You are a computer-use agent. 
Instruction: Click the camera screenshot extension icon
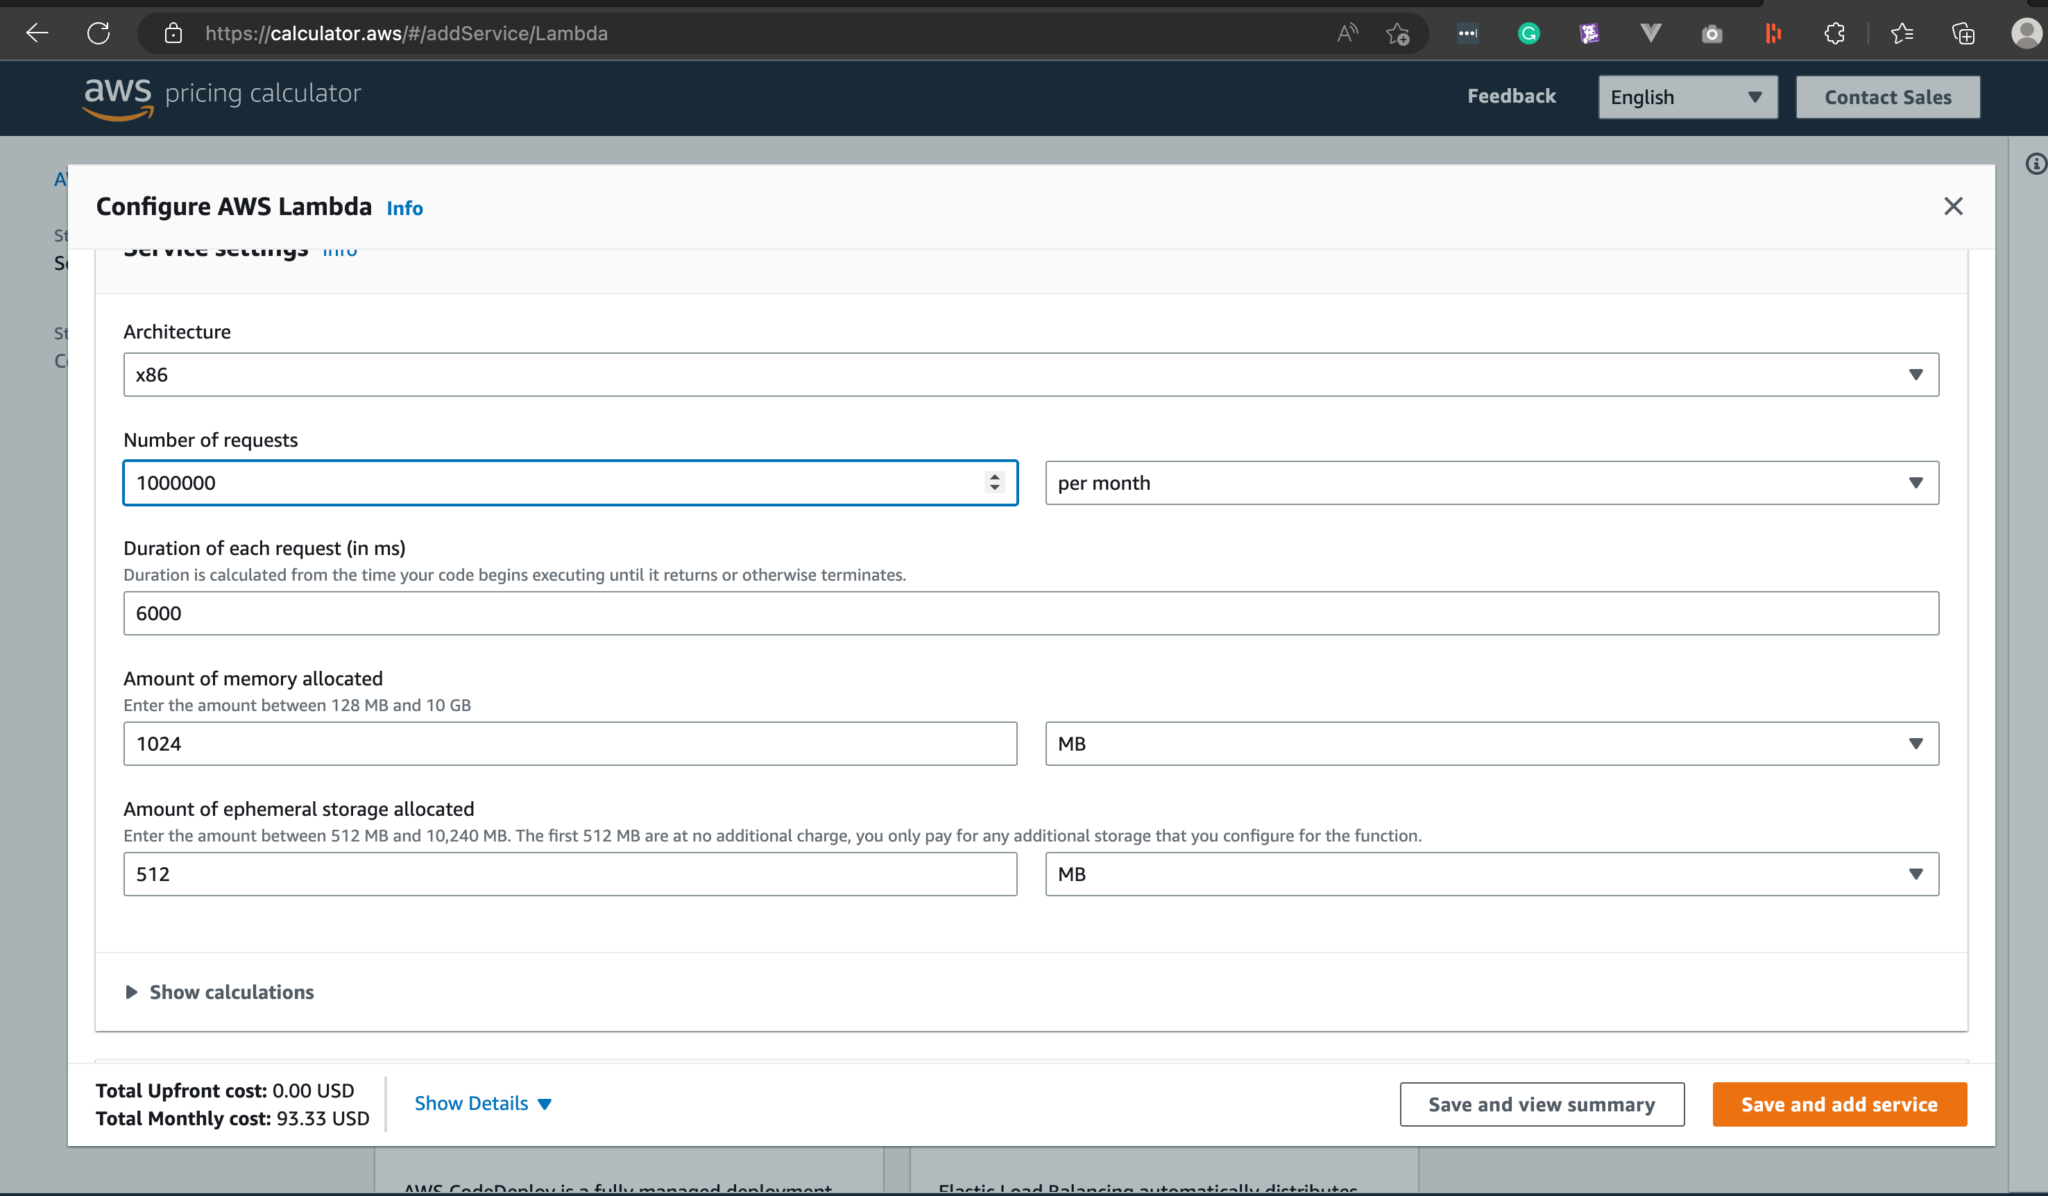1712,34
